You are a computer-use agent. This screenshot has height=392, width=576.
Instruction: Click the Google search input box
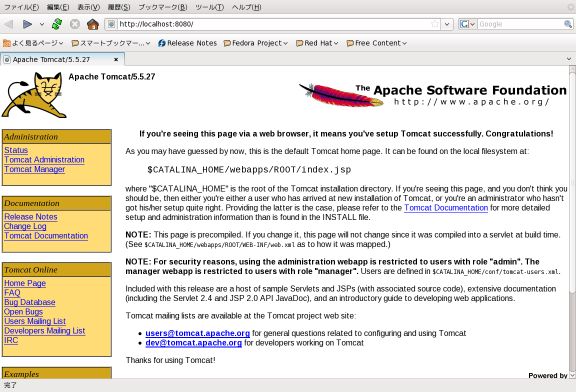pyautogui.click(x=521, y=24)
